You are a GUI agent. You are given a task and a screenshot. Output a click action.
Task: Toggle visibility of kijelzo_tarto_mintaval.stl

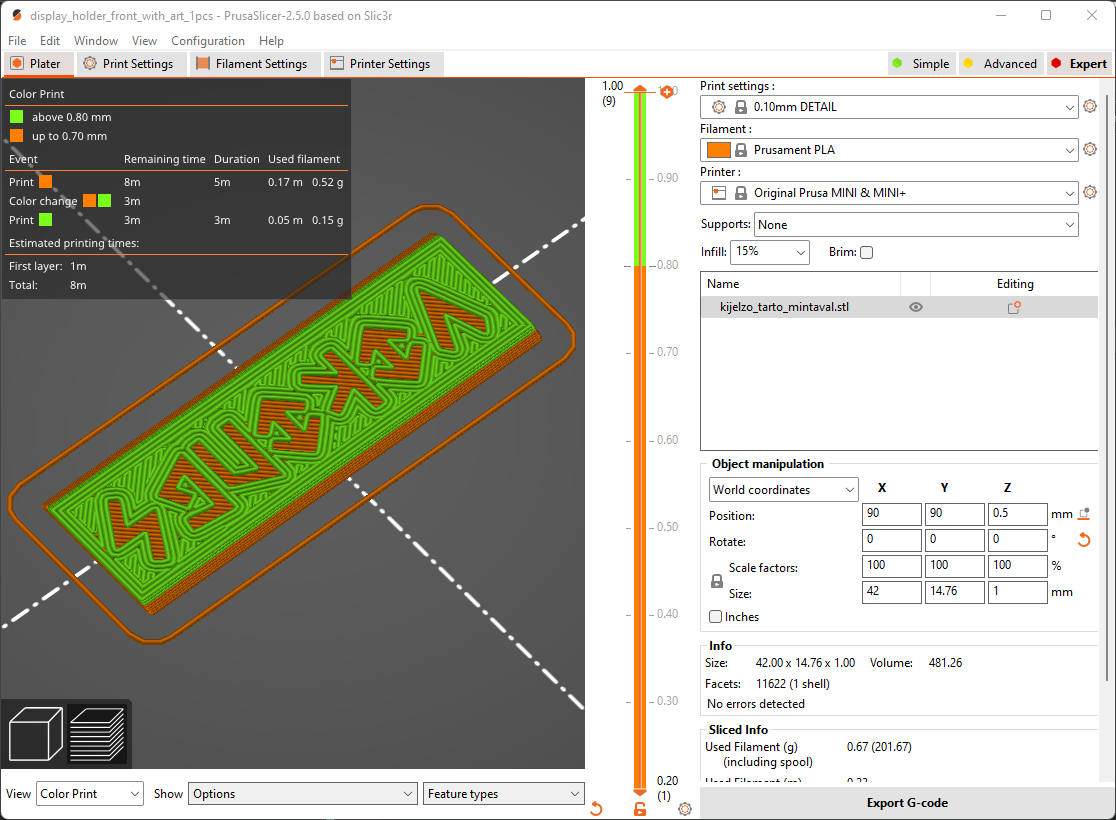tap(916, 308)
